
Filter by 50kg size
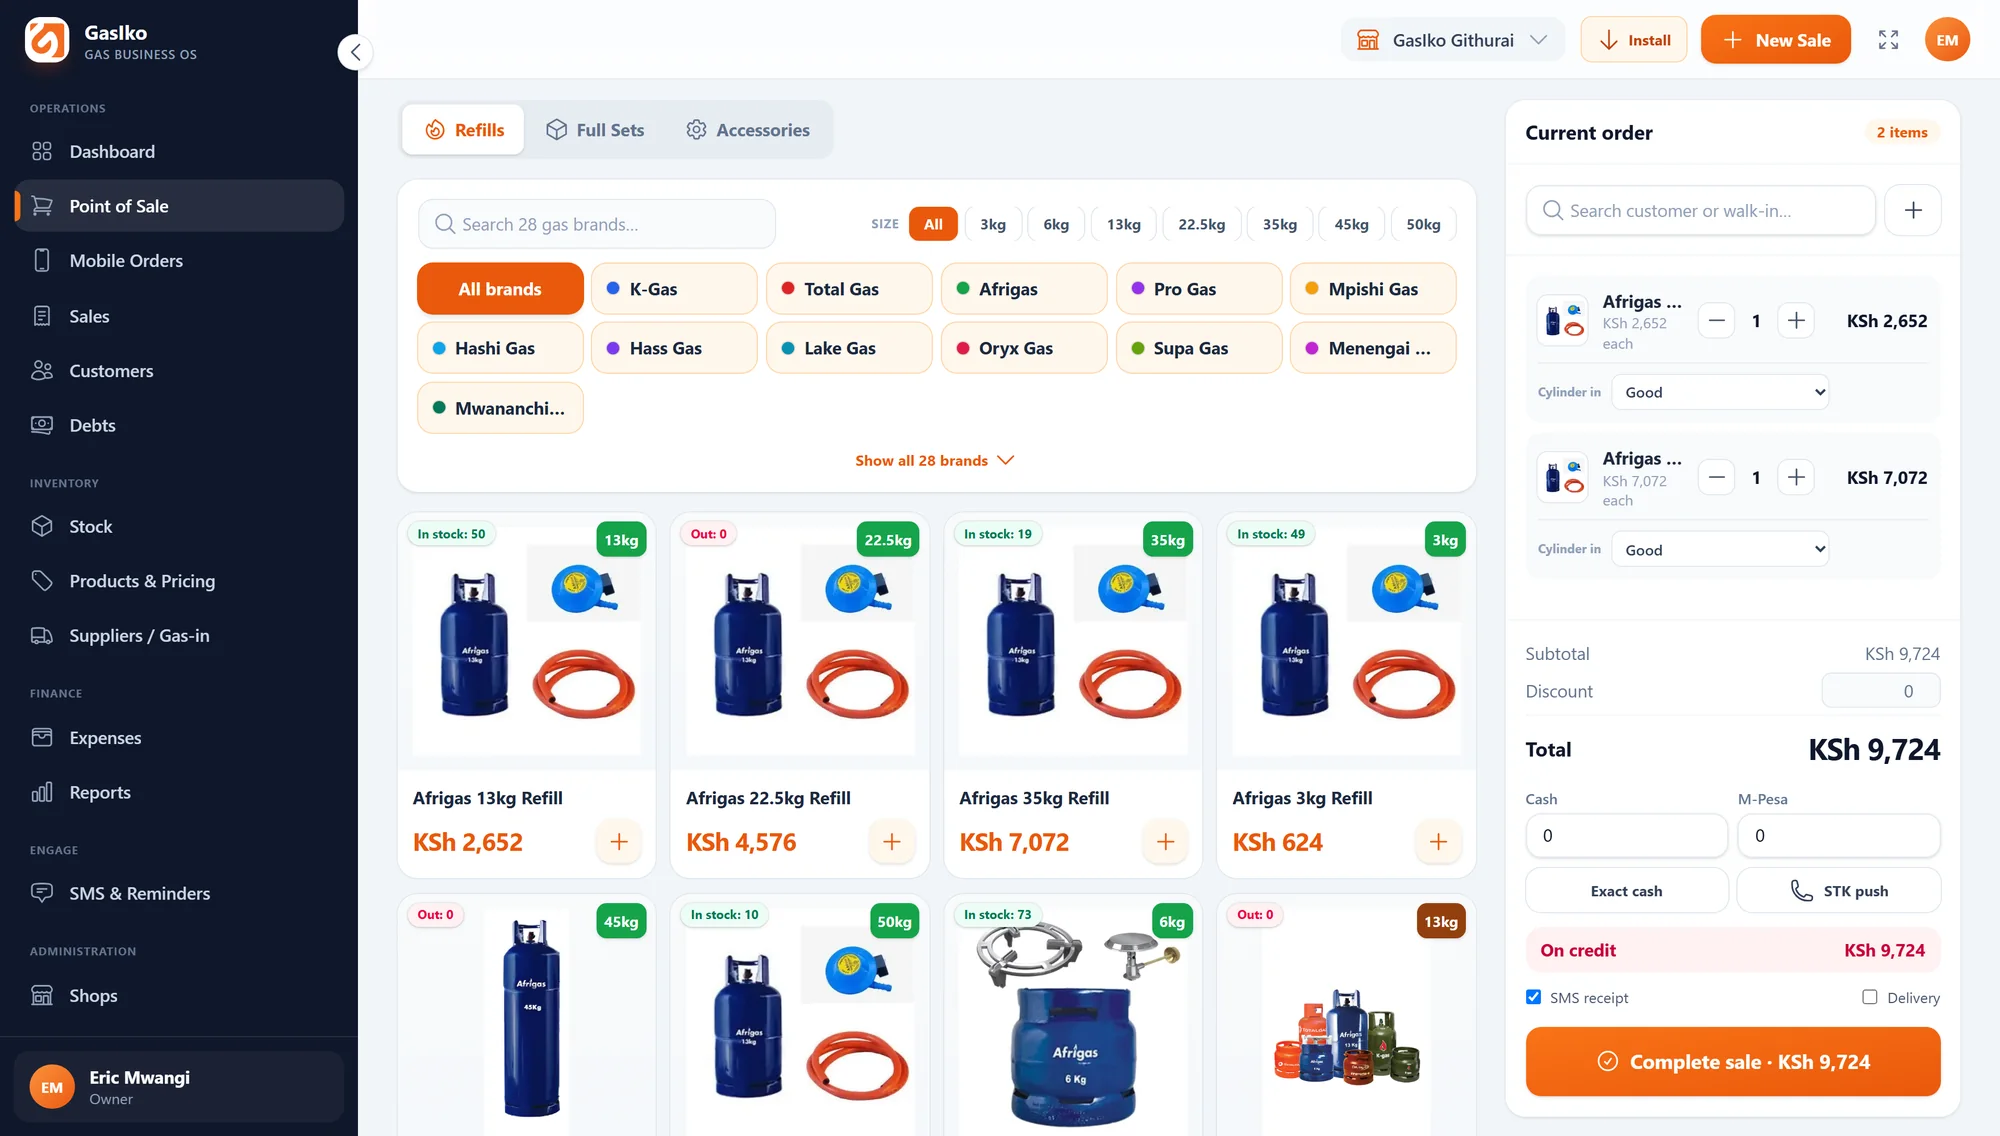point(1424,224)
